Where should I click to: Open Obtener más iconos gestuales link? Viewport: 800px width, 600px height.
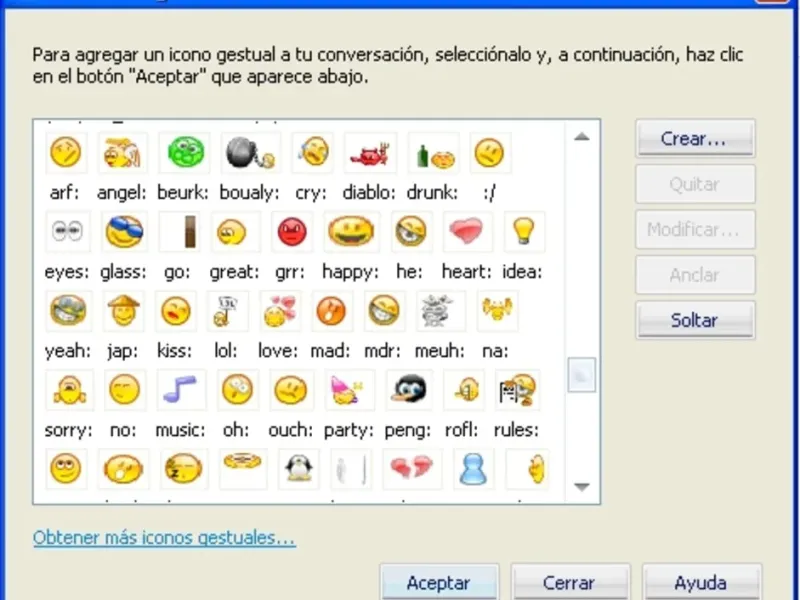pyautogui.click(x=164, y=538)
